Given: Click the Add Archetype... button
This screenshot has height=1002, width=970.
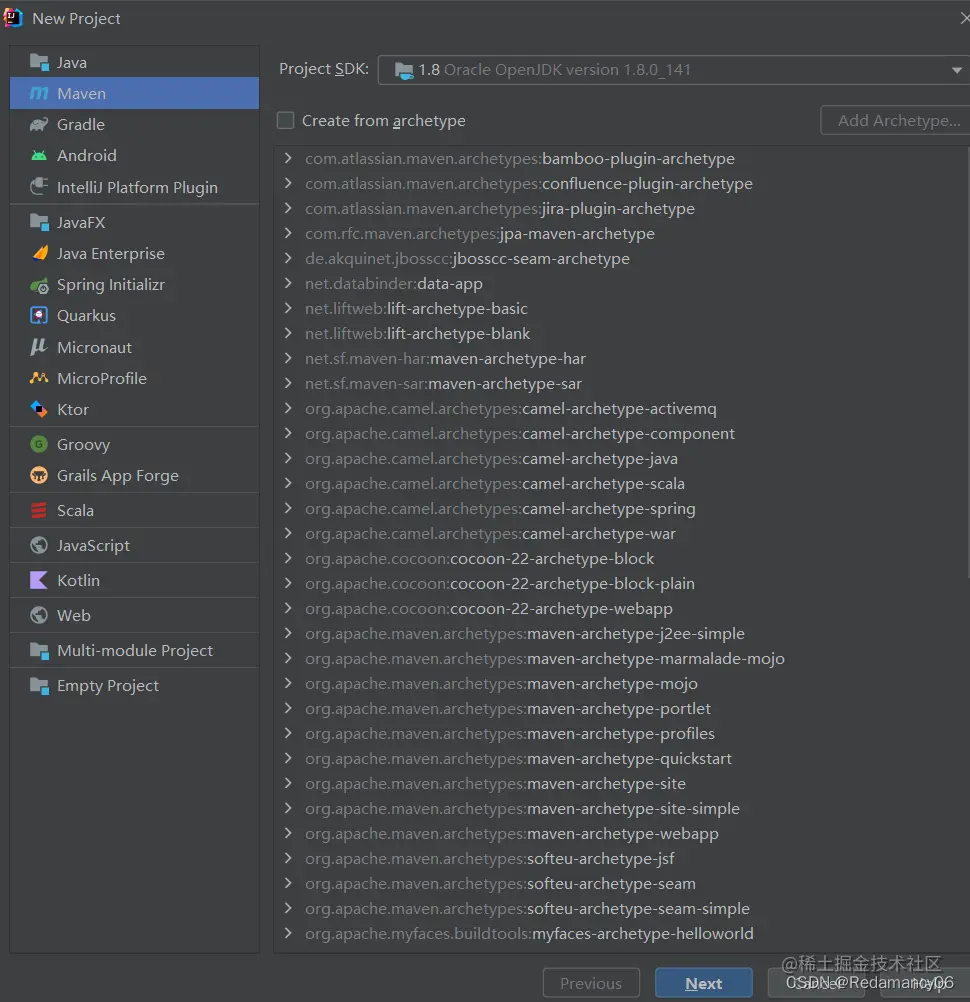Looking at the screenshot, I should tap(896, 120).
